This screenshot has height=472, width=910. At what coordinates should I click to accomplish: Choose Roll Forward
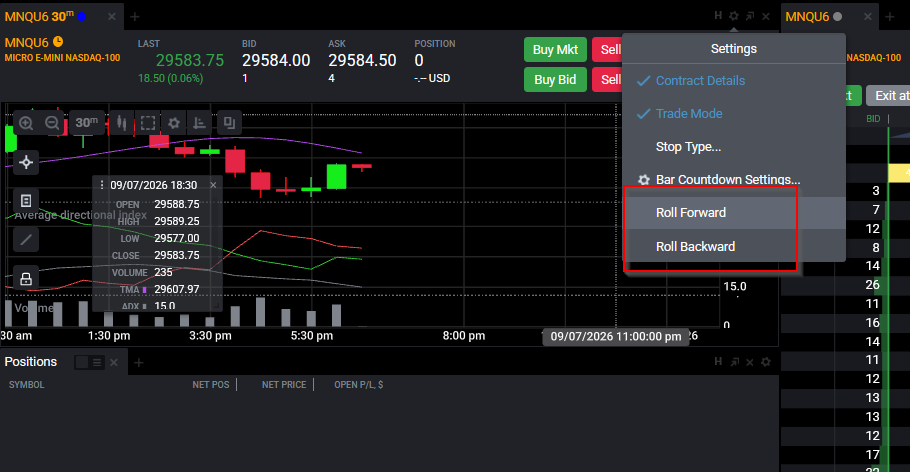click(734, 212)
